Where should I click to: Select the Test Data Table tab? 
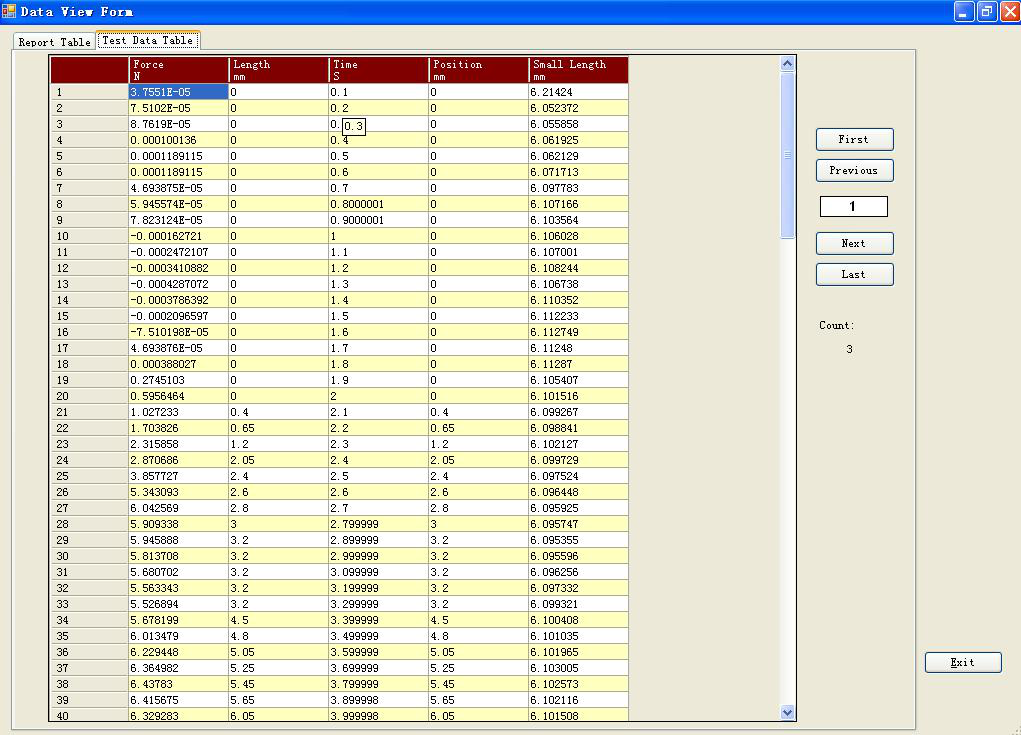[x=148, y=40]
